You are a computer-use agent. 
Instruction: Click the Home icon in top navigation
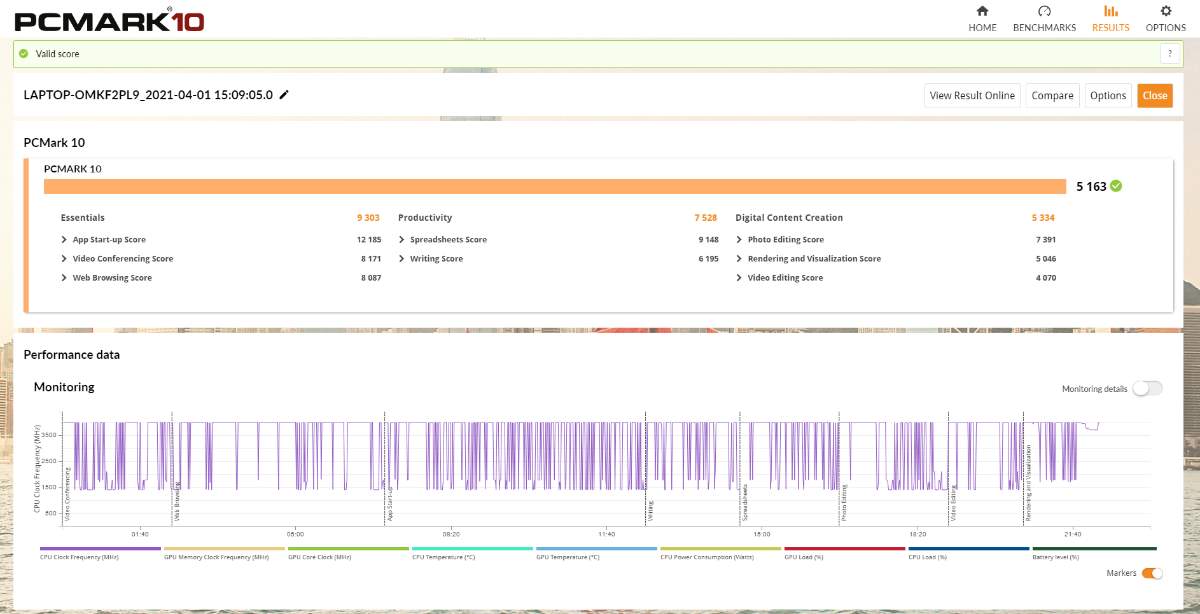pos(982,12)
